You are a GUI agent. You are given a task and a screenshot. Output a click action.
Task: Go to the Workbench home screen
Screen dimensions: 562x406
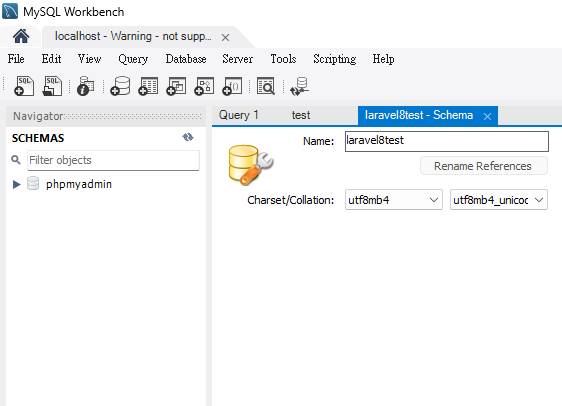click(21, 36)
